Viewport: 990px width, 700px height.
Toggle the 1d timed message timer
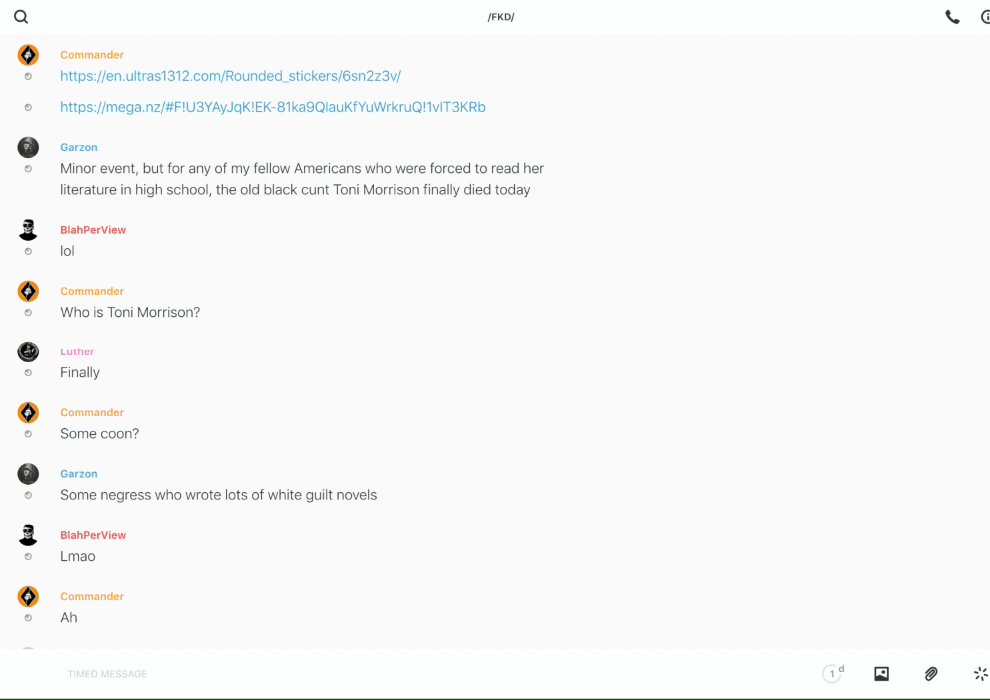(832, 674)
